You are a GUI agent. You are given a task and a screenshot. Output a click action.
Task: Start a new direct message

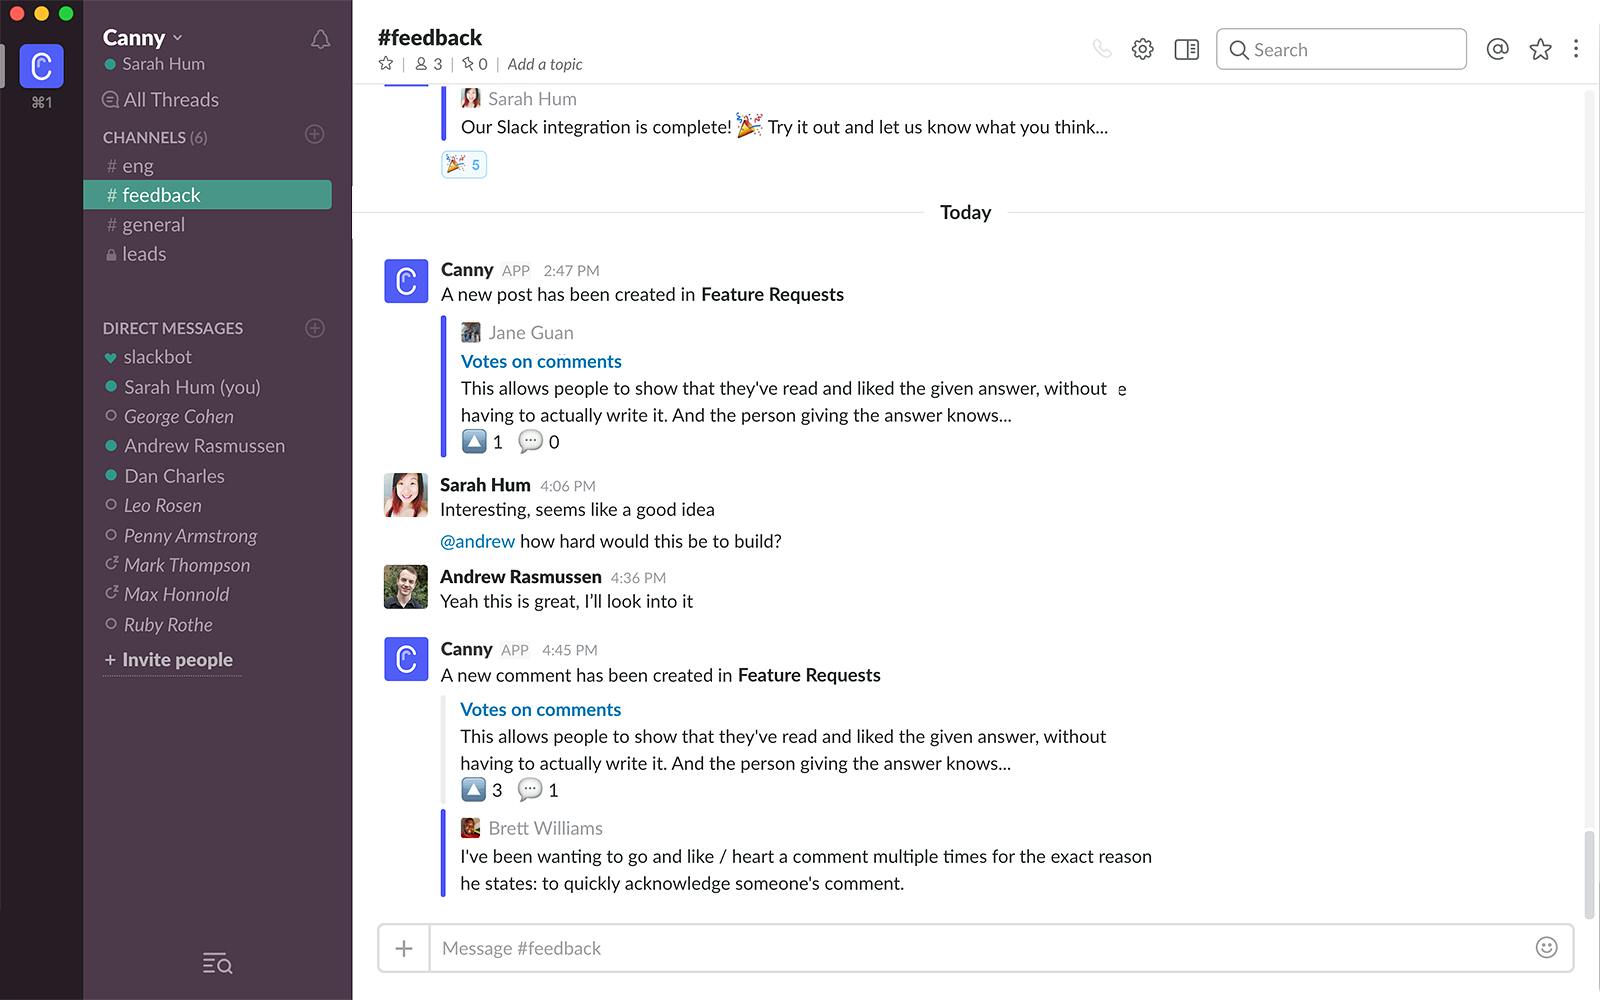click(x=315, y=328)
